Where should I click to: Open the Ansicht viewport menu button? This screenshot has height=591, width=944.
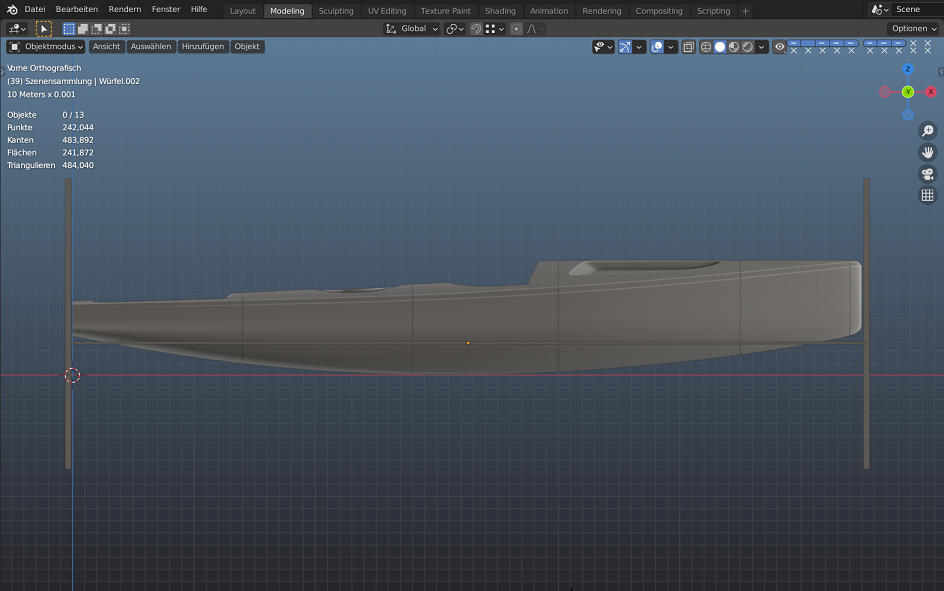click(107, 47)
